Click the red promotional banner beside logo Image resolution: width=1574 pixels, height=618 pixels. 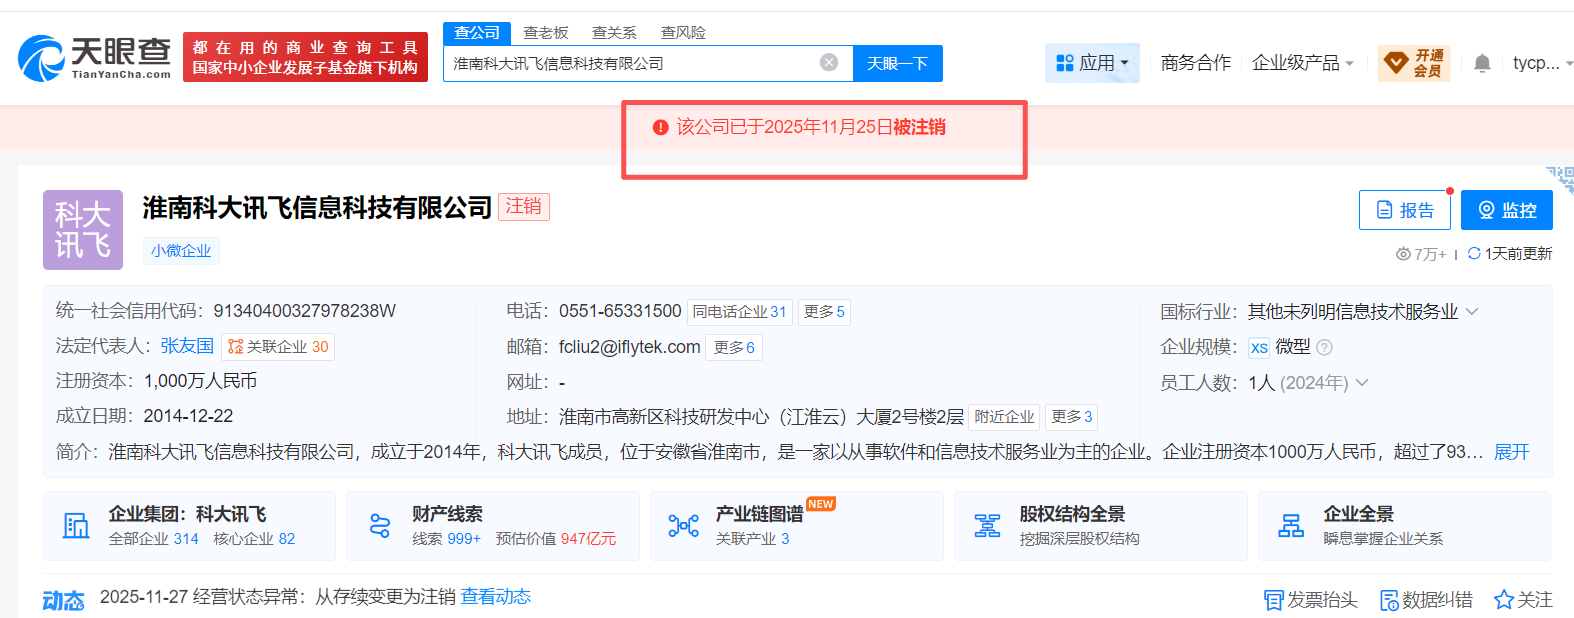click(305, 57)
